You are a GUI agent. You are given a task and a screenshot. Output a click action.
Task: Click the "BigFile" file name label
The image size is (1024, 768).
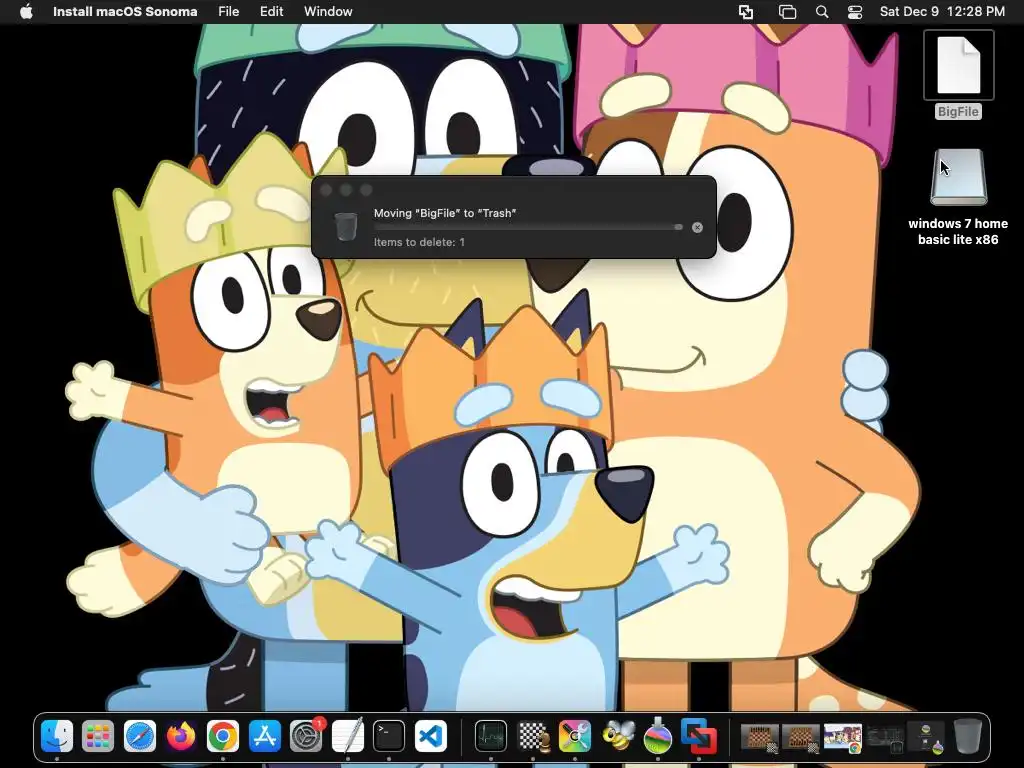point(958,112)
